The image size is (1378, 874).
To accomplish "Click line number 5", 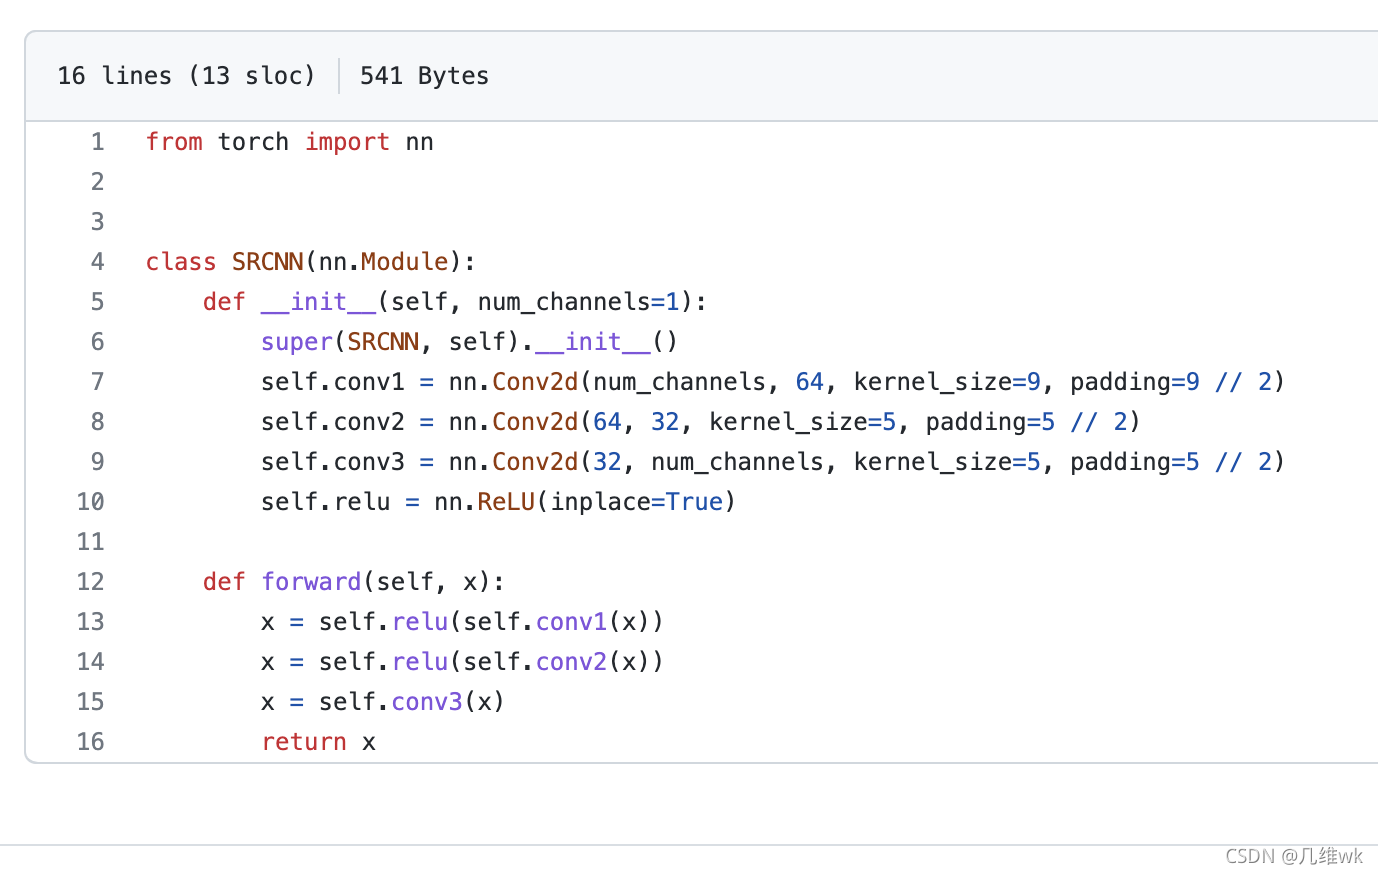I will (97, 302).
